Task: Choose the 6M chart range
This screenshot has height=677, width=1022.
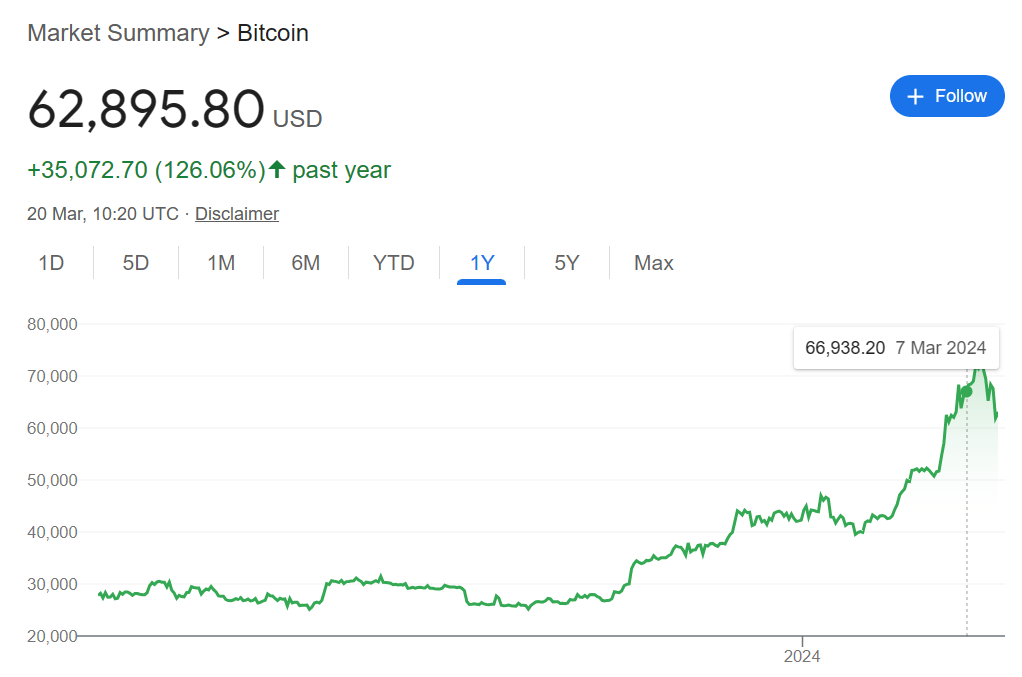Action: pyautogui.click(x=306, y=263)
